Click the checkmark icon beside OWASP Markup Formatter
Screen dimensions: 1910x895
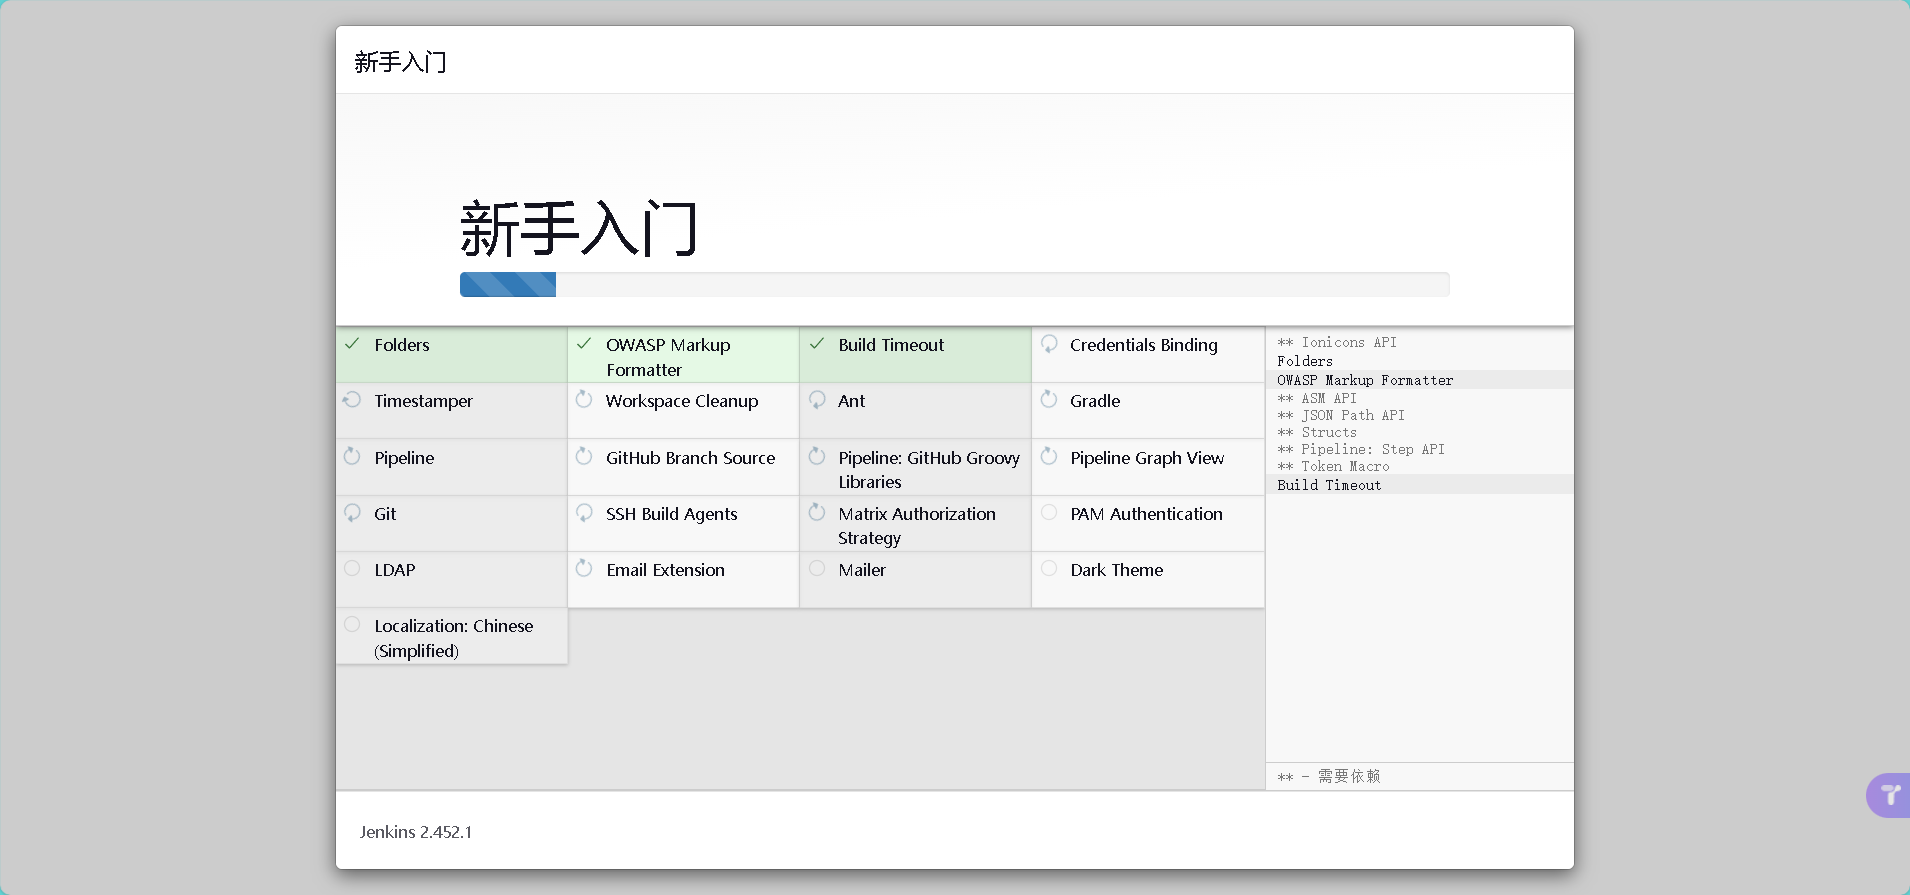[584, 344]
